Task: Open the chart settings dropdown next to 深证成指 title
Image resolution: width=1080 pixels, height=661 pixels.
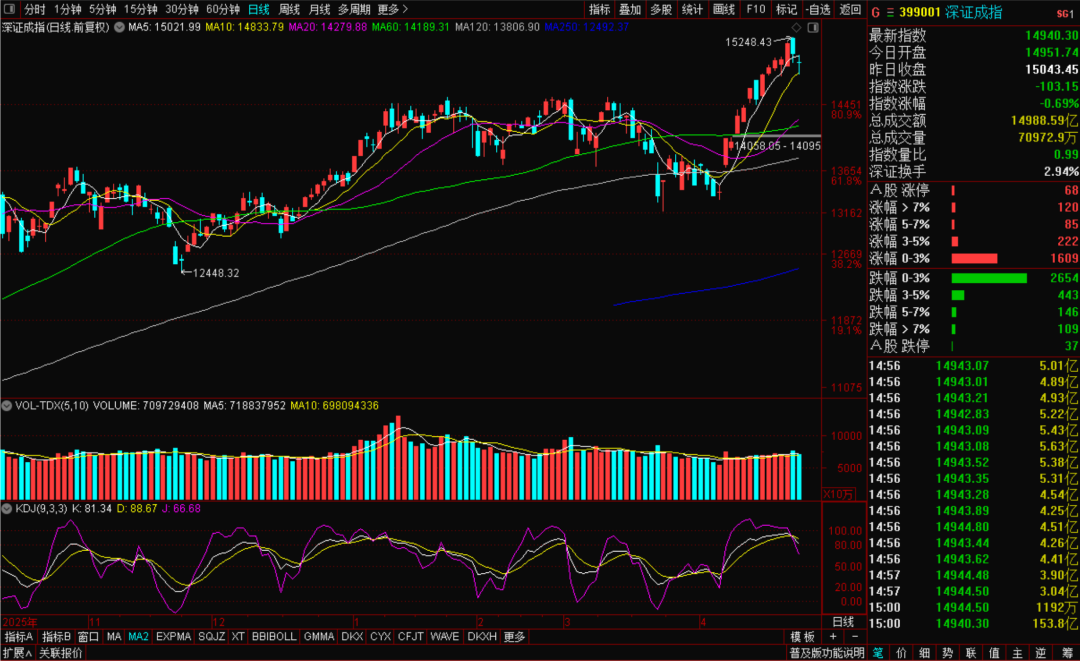Action: (x=120, y=25)
